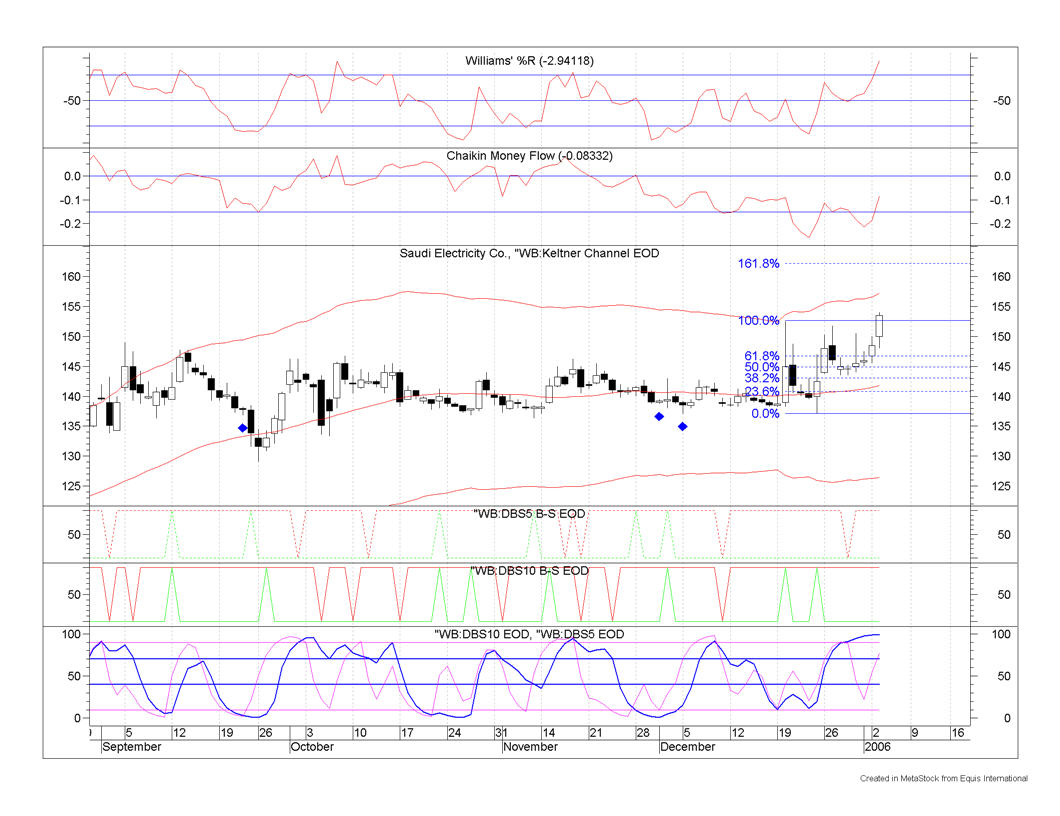The width and height of the screenshot is (1060, 816).
Task: Select the "WB:DBS5 B-S EOD indicator label
Action: coord(529,514)
